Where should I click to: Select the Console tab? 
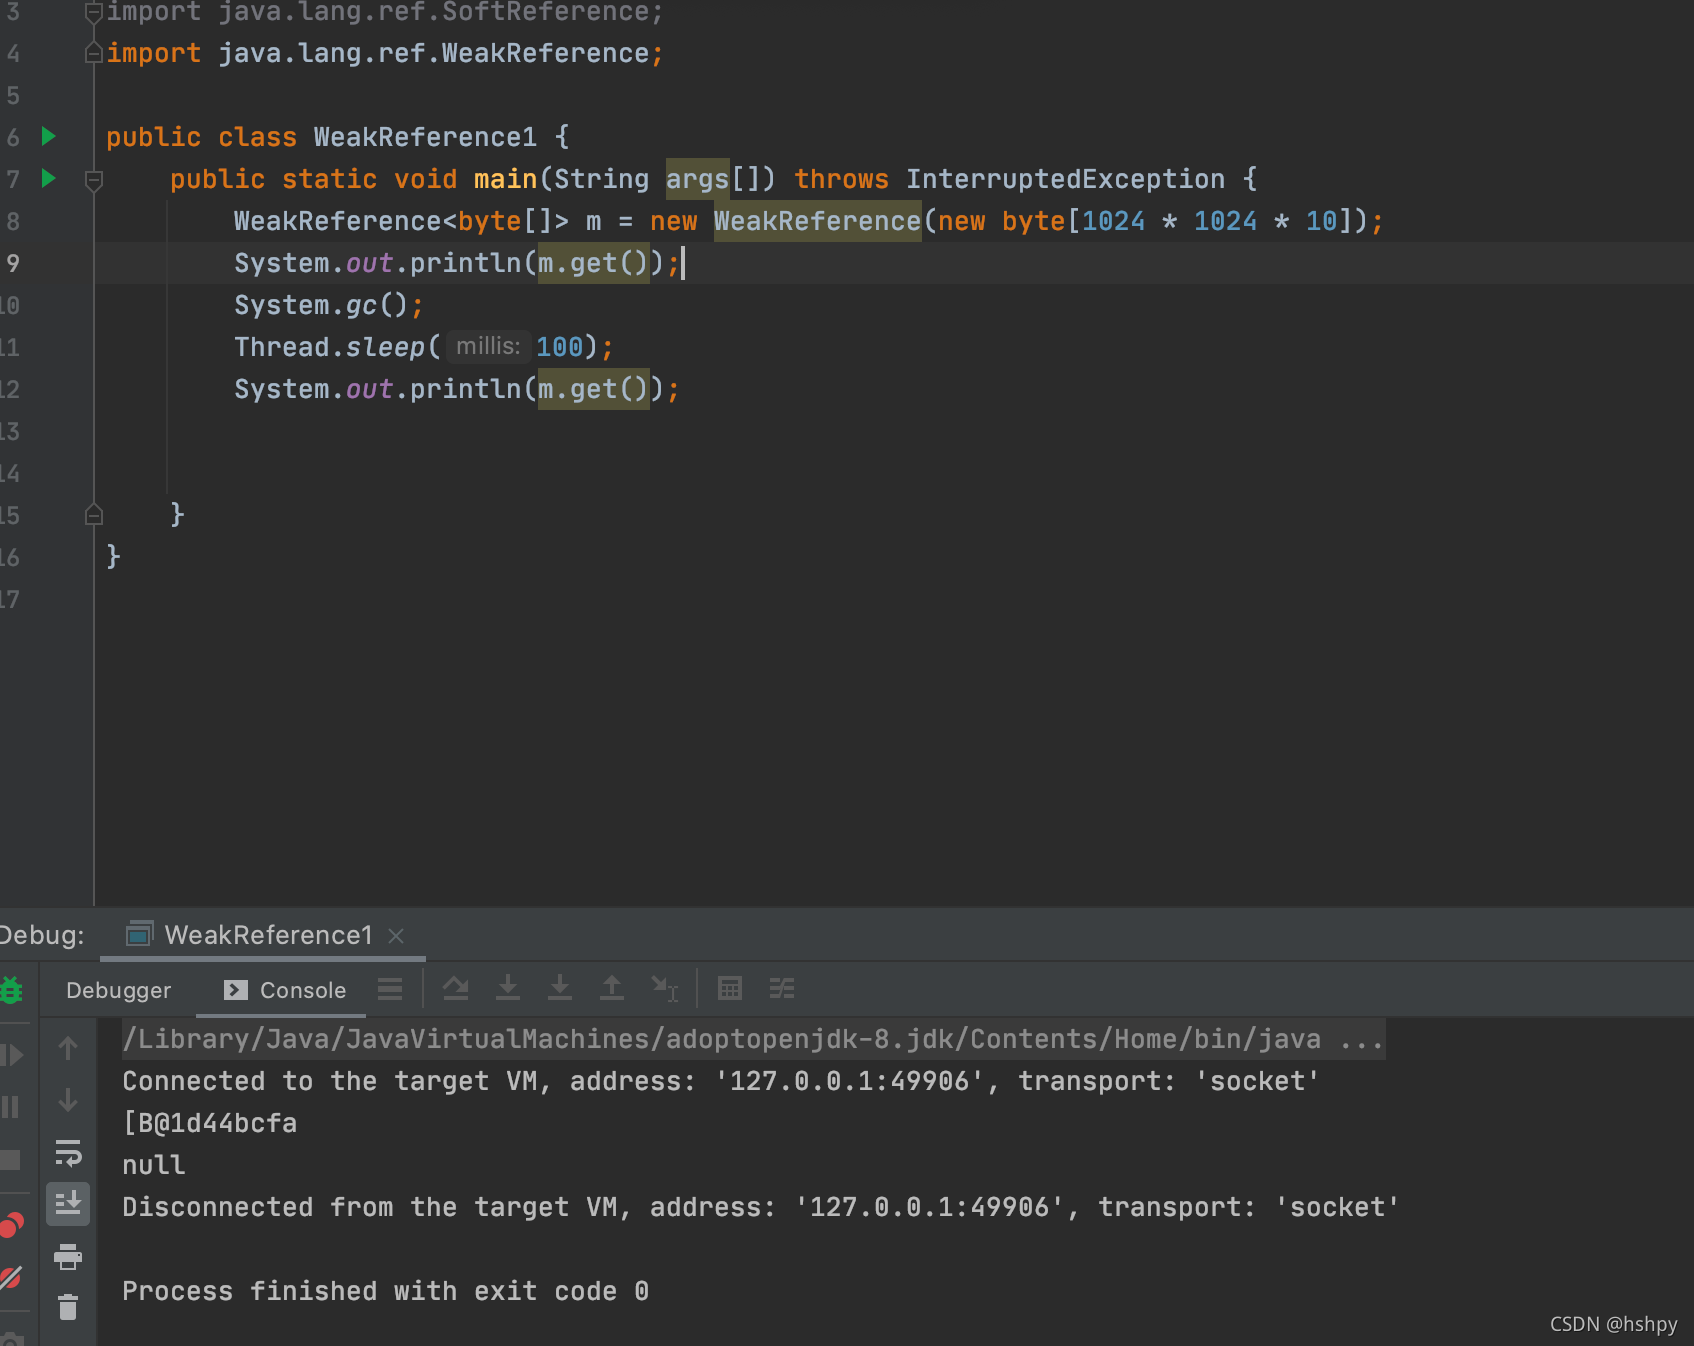285,990
